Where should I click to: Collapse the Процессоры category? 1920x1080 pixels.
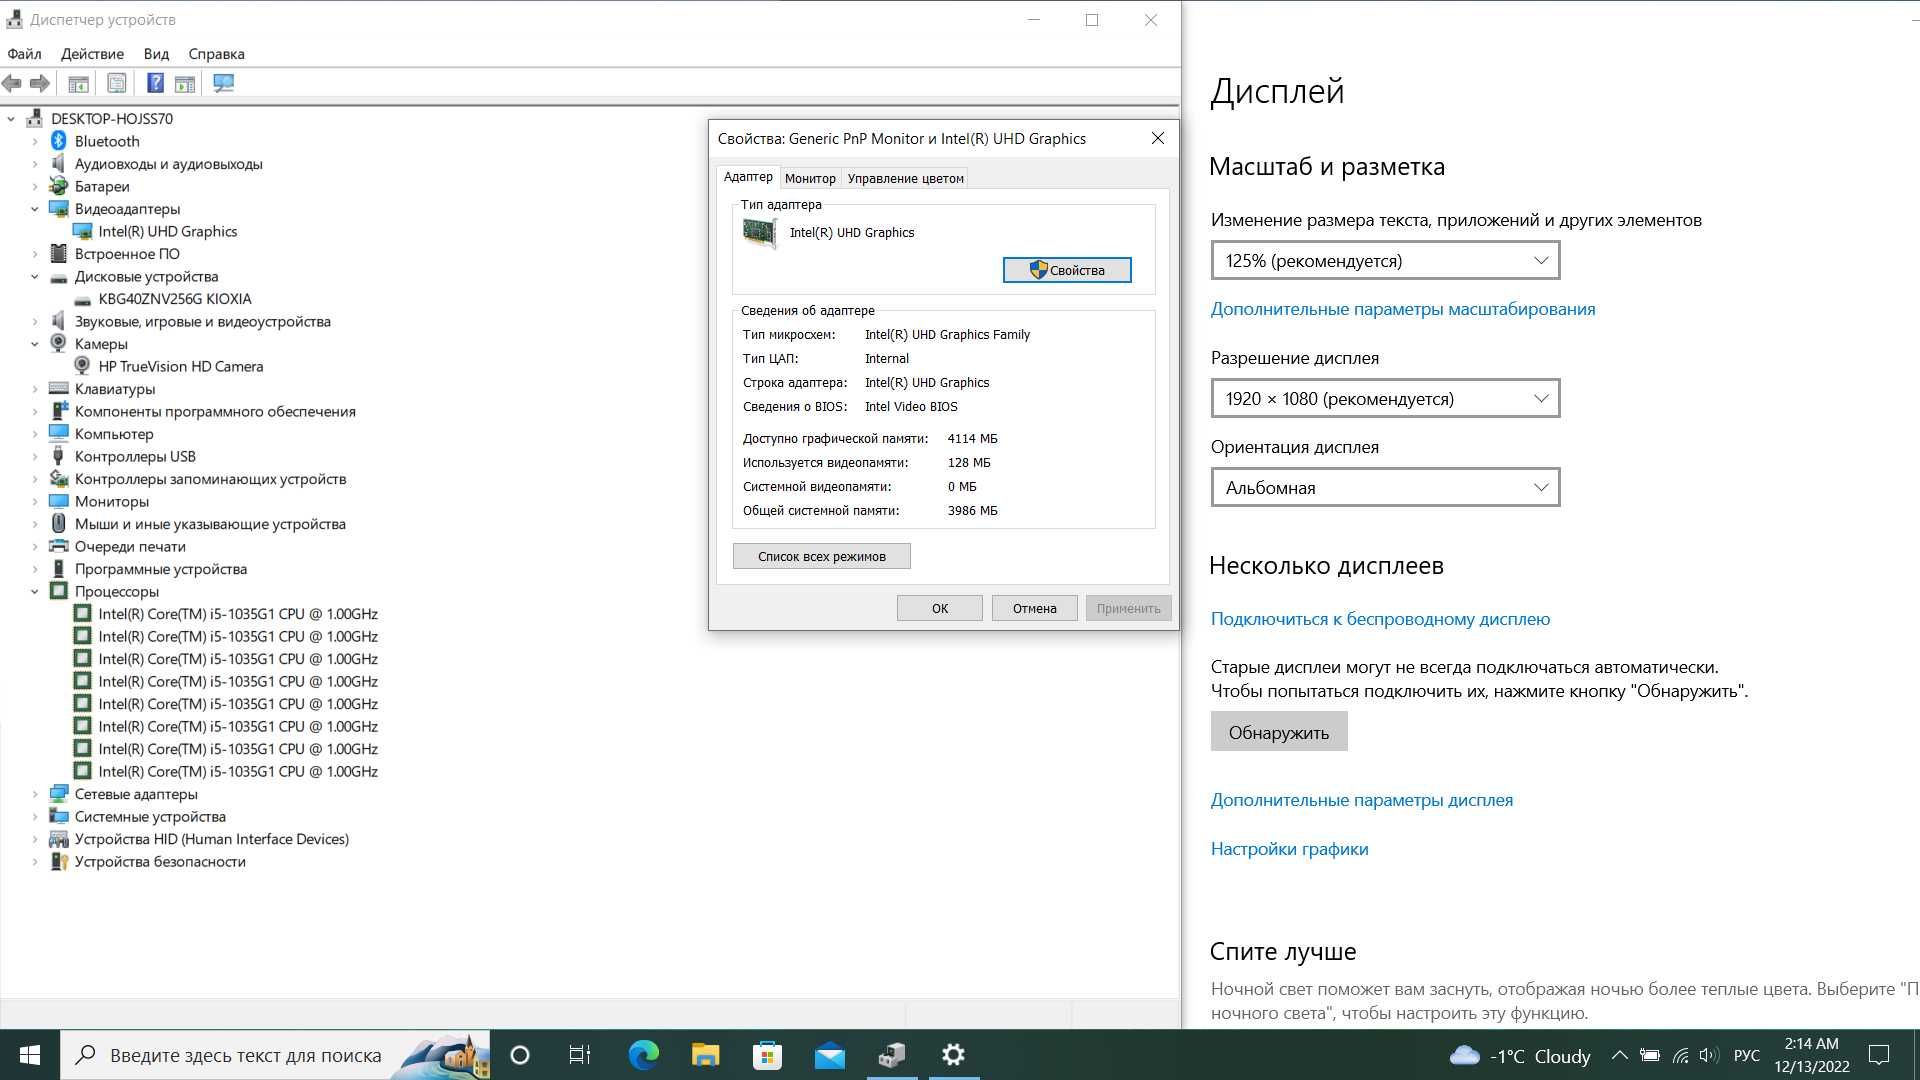[x=34, y=592]
